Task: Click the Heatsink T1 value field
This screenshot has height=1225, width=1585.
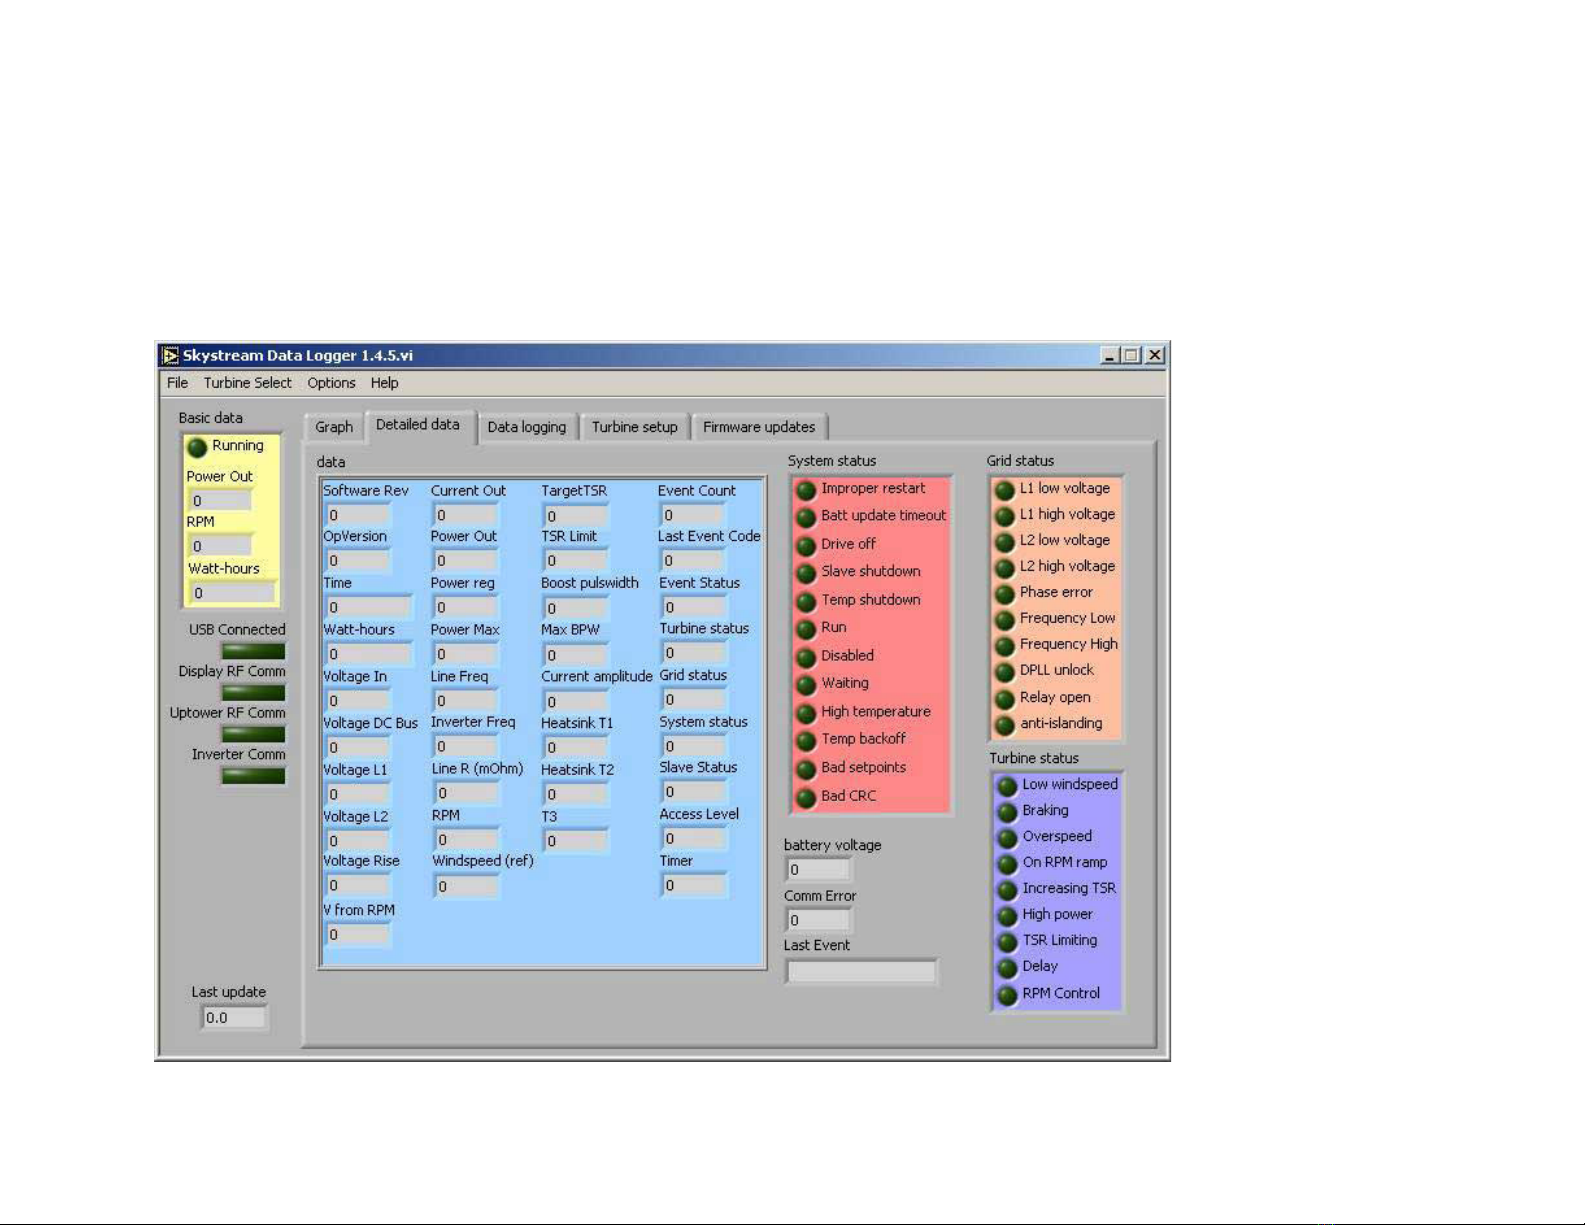Action: click(x=576, y=747)
